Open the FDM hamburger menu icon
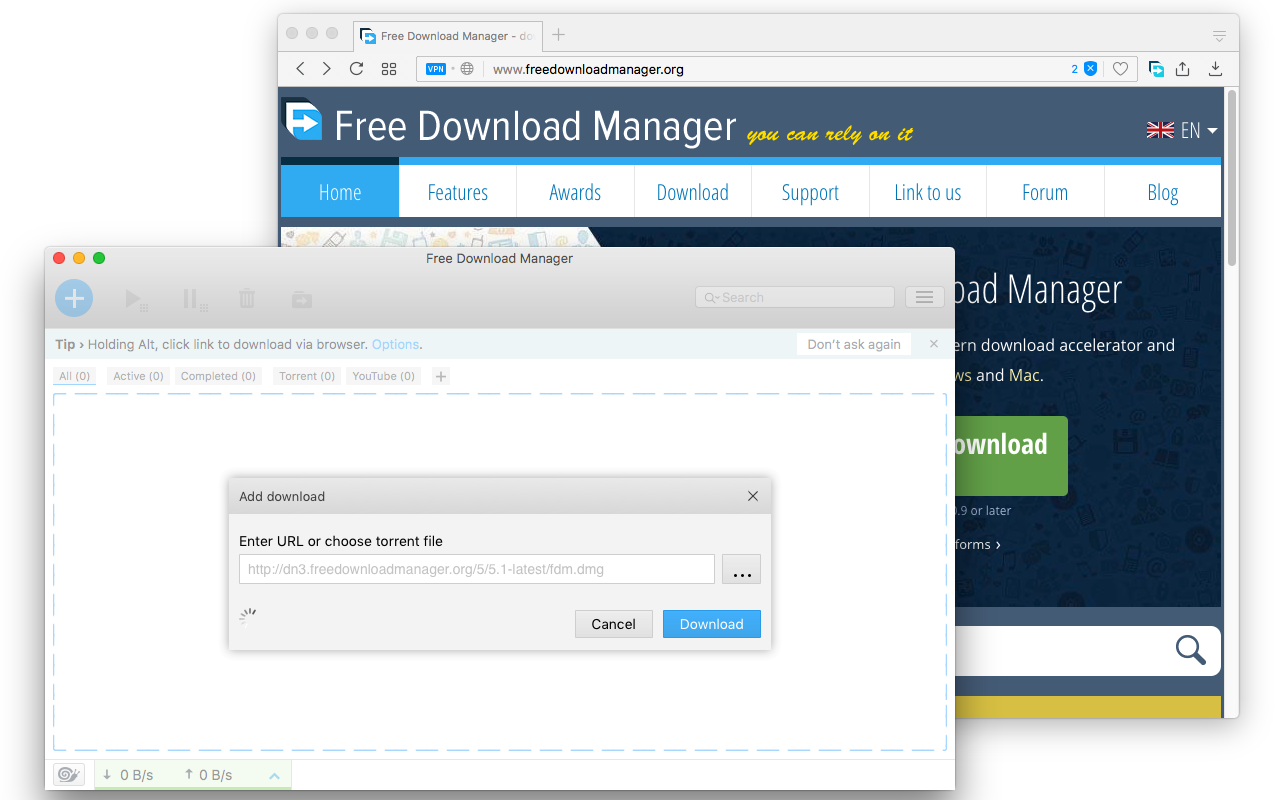Screen dimensions: 1280x800 click(924, 296)
